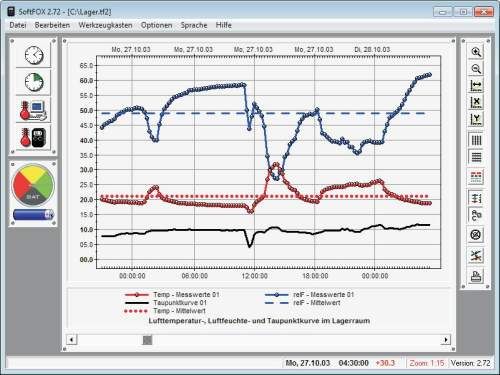Screen dimensions: 500x375
Task: Click the zoom in magnifier icon
Action: (476, 52)
